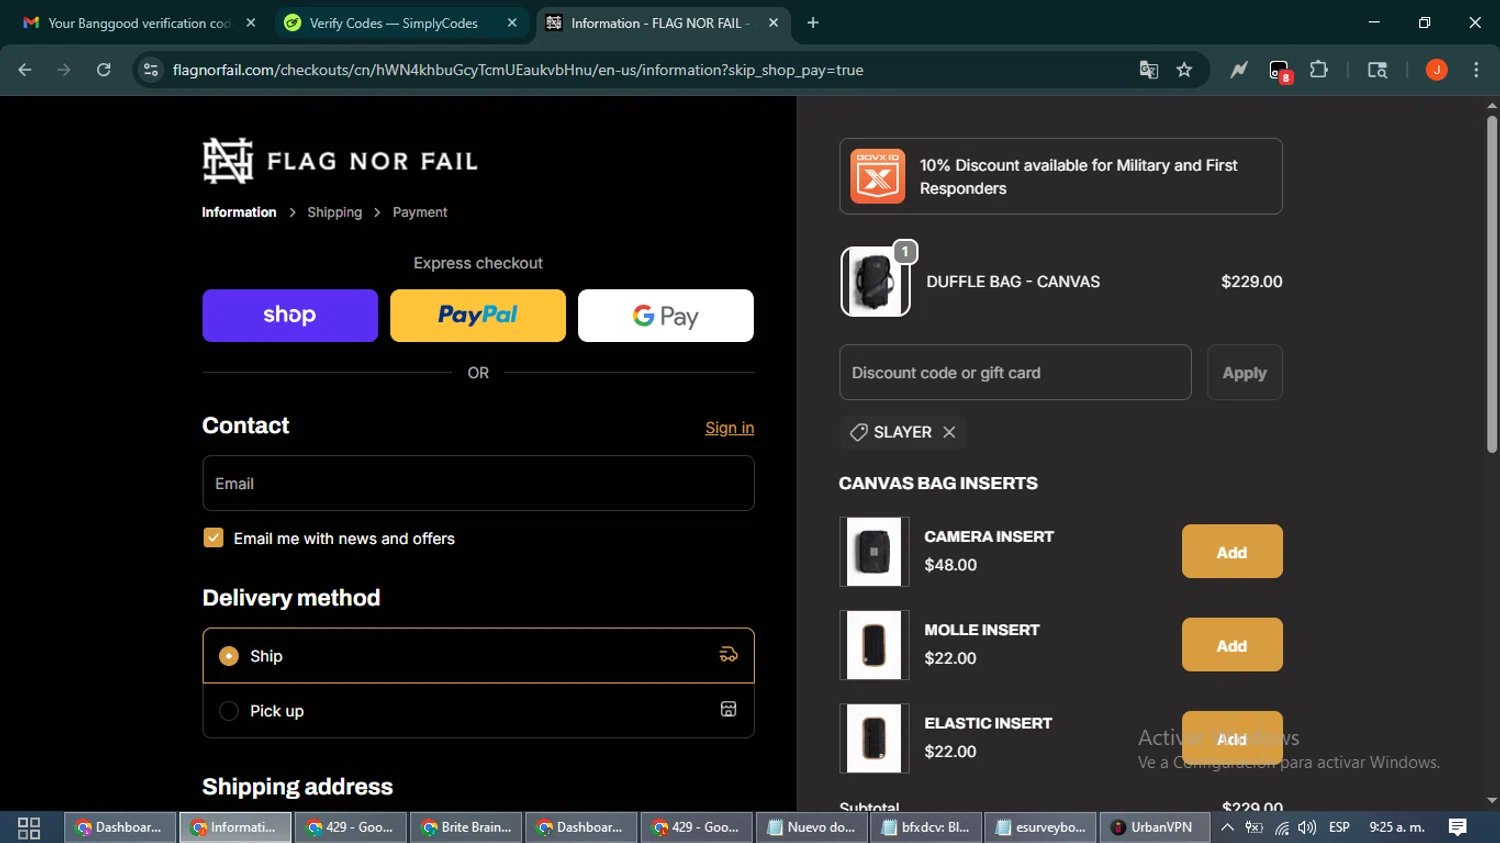1500x843 pixels.
Task: Click the Camera Insert thumbnail
Action: [874, 552]
